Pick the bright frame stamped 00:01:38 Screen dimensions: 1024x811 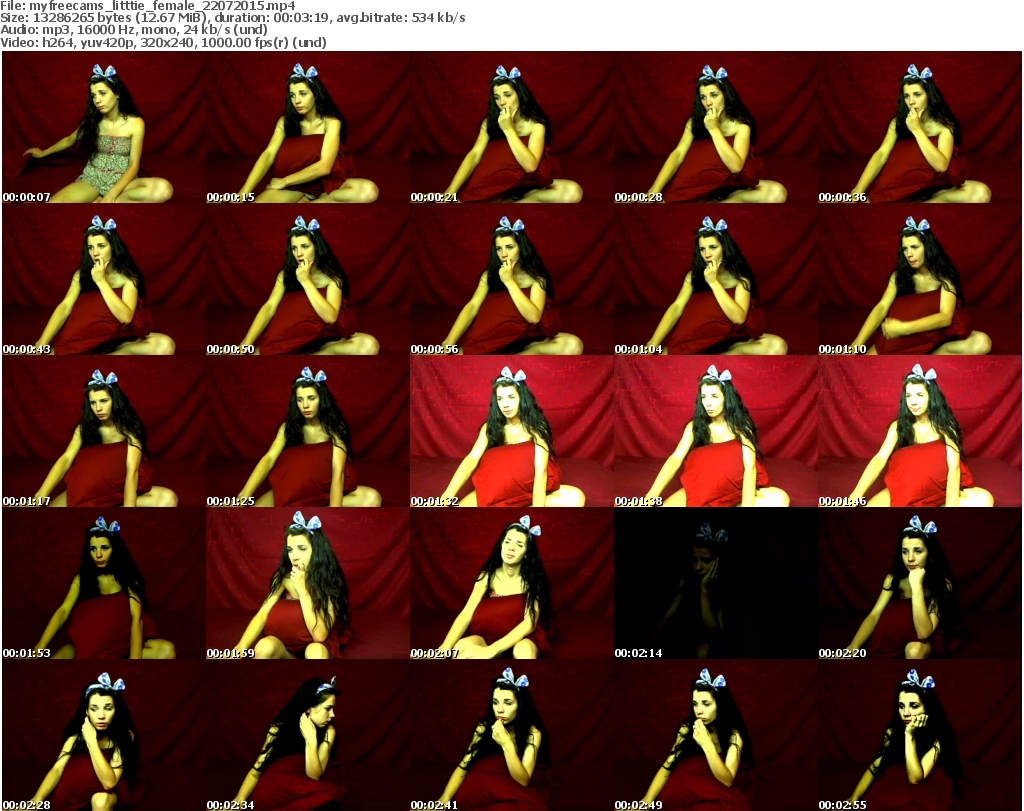click(x=716, y=431)
